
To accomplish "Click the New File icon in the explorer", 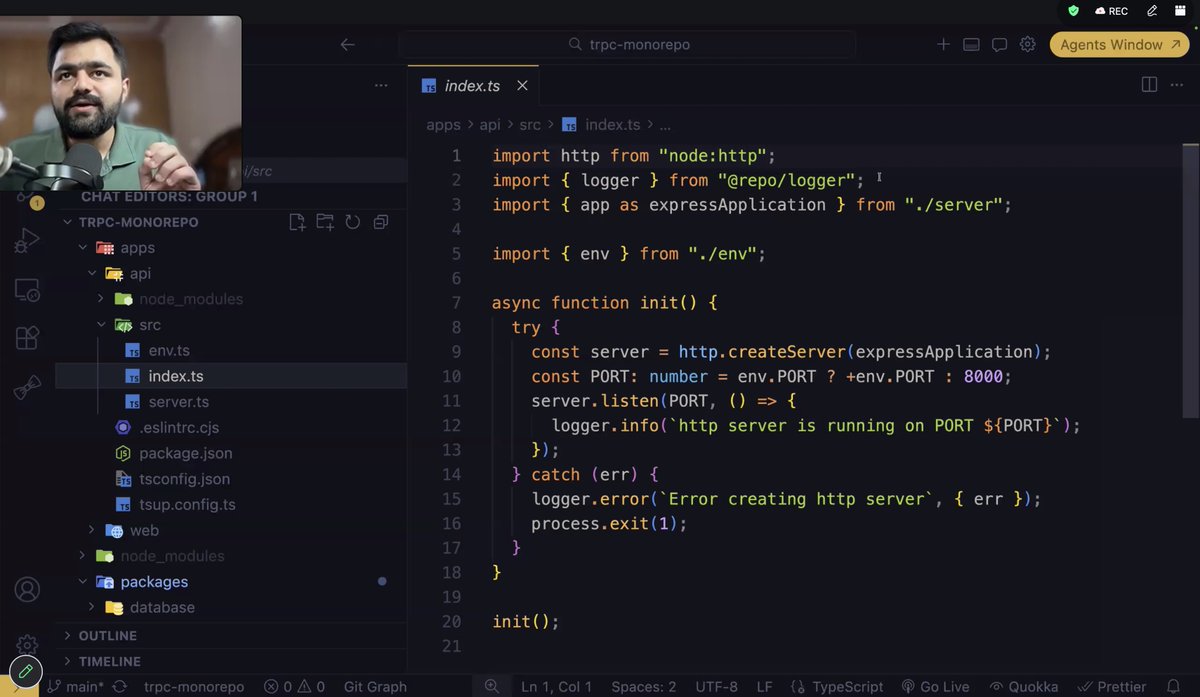I will (x=296, y=222).
